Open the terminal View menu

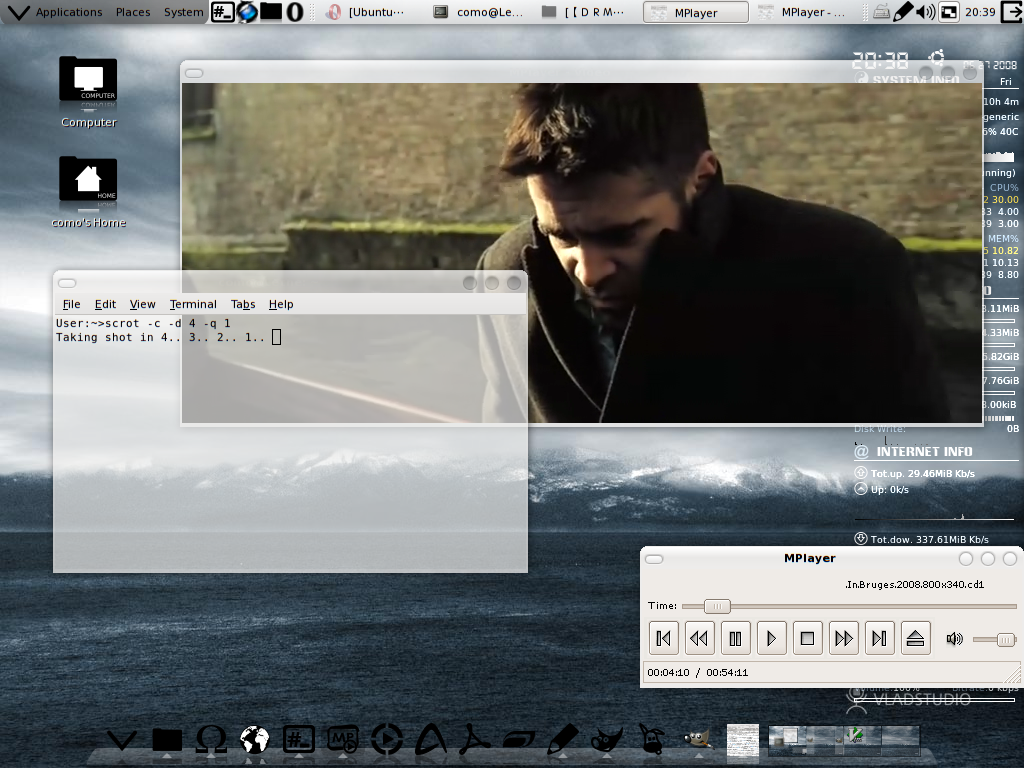point(142,304)
